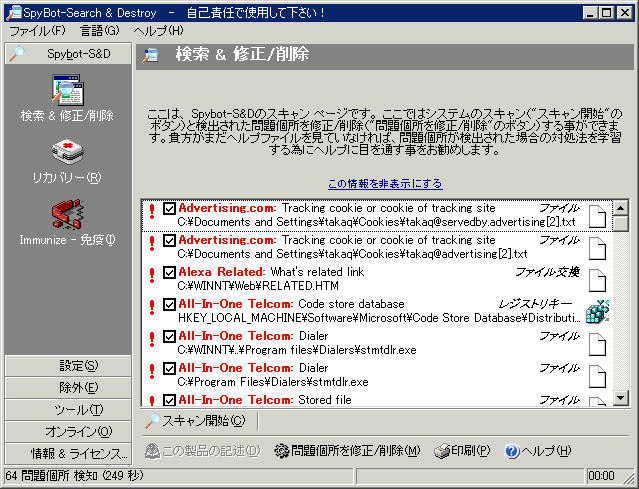
Task: Expand the ツール(T) sidebar section
Action: pos(68,410)
